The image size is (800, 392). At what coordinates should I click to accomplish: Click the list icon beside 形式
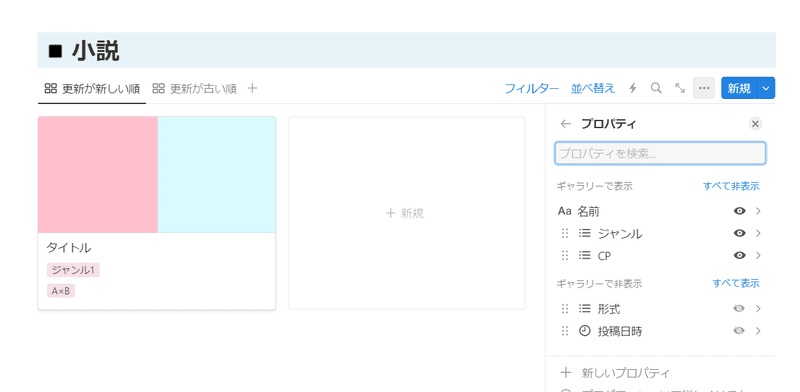click(x=584, y=309)
